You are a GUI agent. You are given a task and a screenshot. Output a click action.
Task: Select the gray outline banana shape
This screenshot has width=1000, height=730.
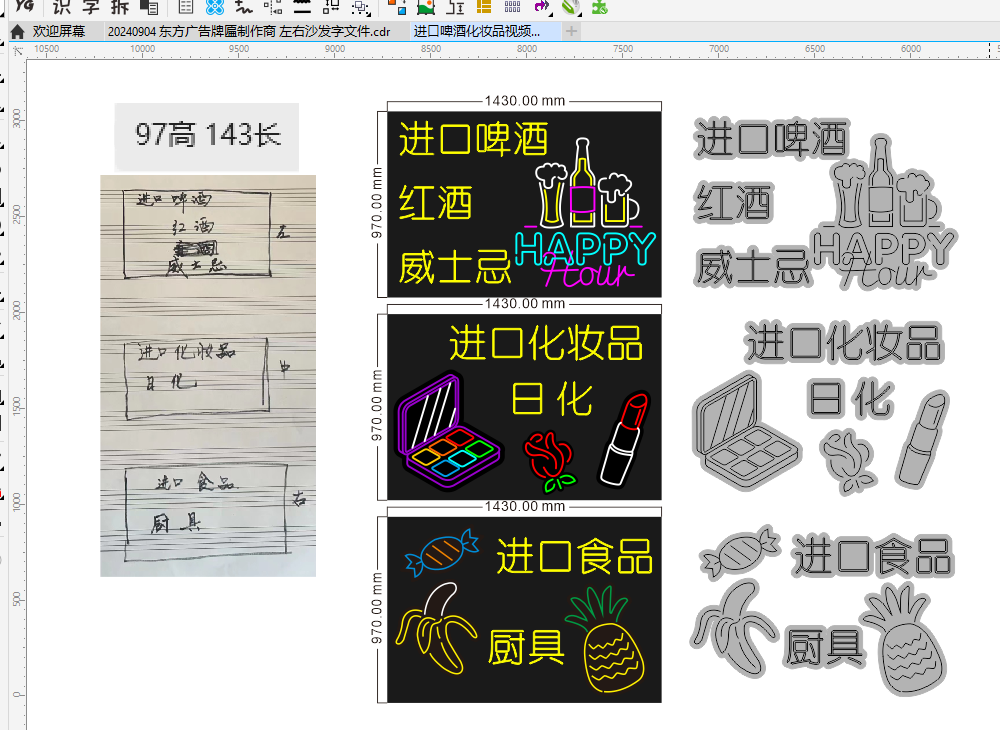[734, 628]
